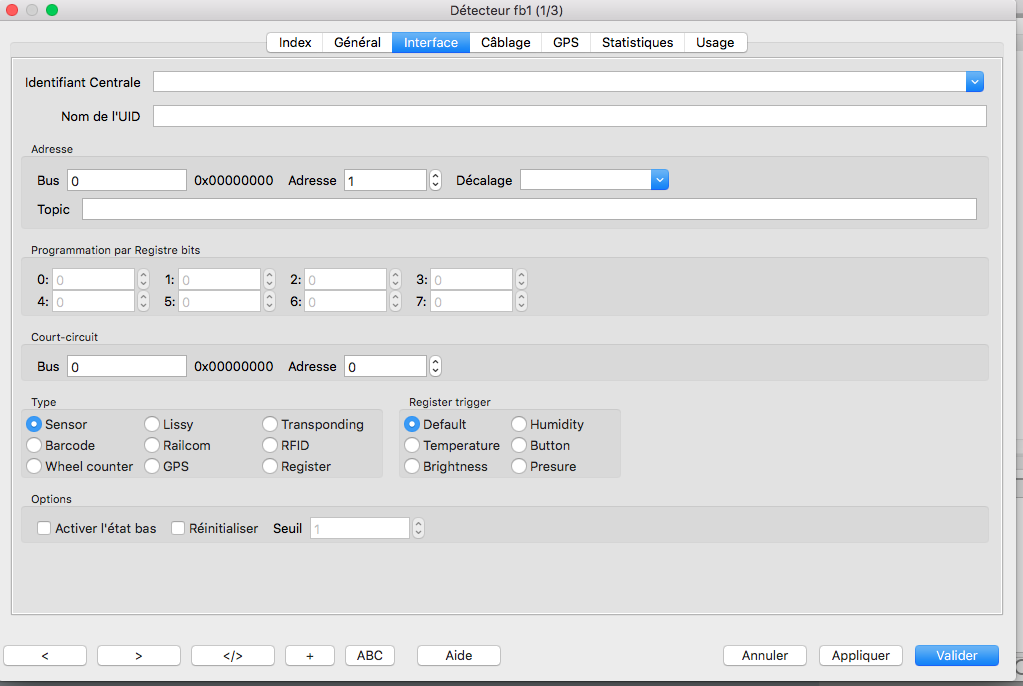Click register bit 3 value field
The width and height of the screenshot is (1023, 686).
pos(471,280)
